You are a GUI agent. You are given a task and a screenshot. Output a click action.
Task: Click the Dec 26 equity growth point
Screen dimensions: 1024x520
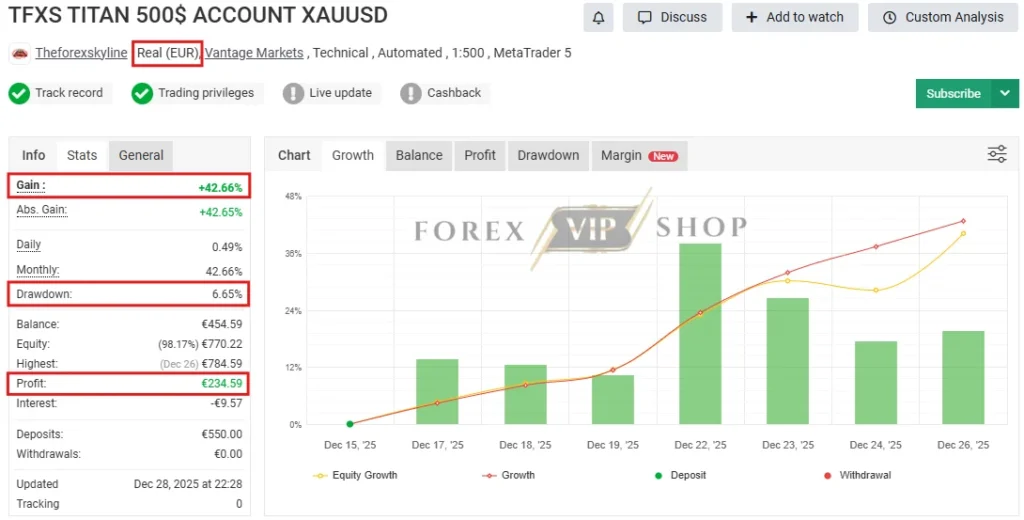[963, 233]
